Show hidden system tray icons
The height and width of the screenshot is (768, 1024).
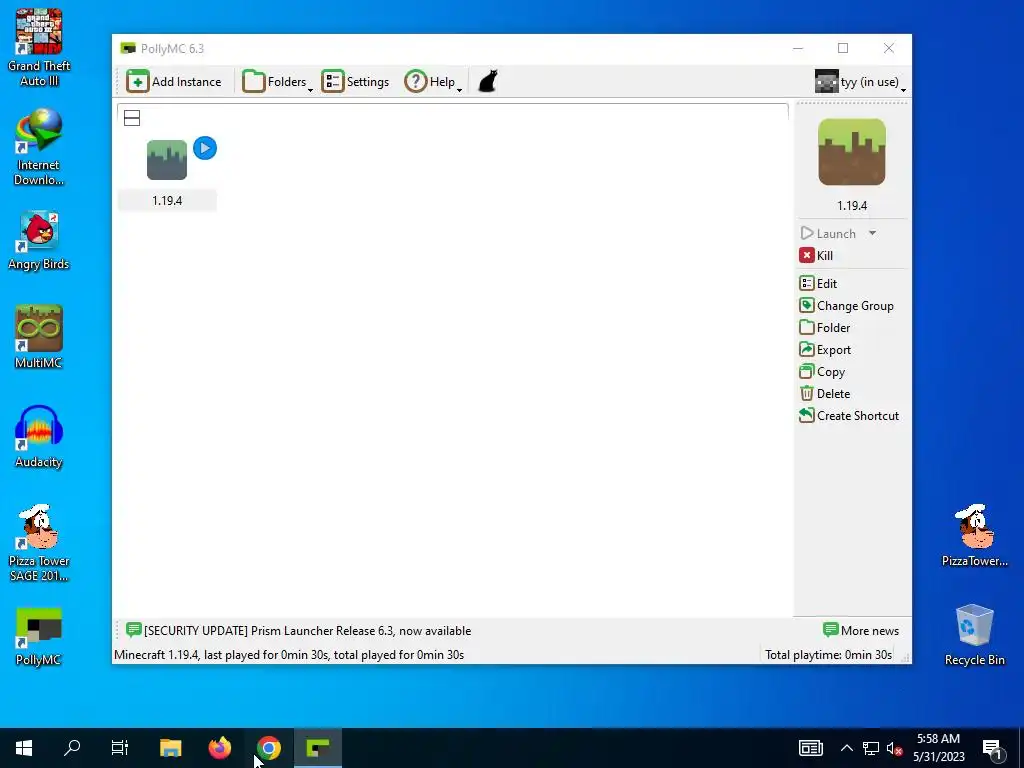click(x=846, y=748)
